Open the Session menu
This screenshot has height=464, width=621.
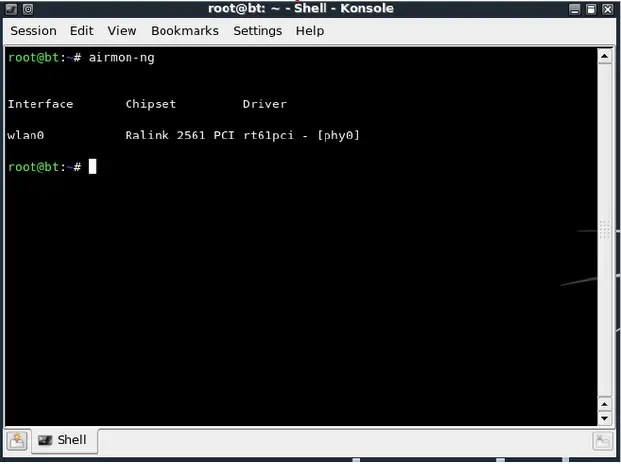pos(33,31)
